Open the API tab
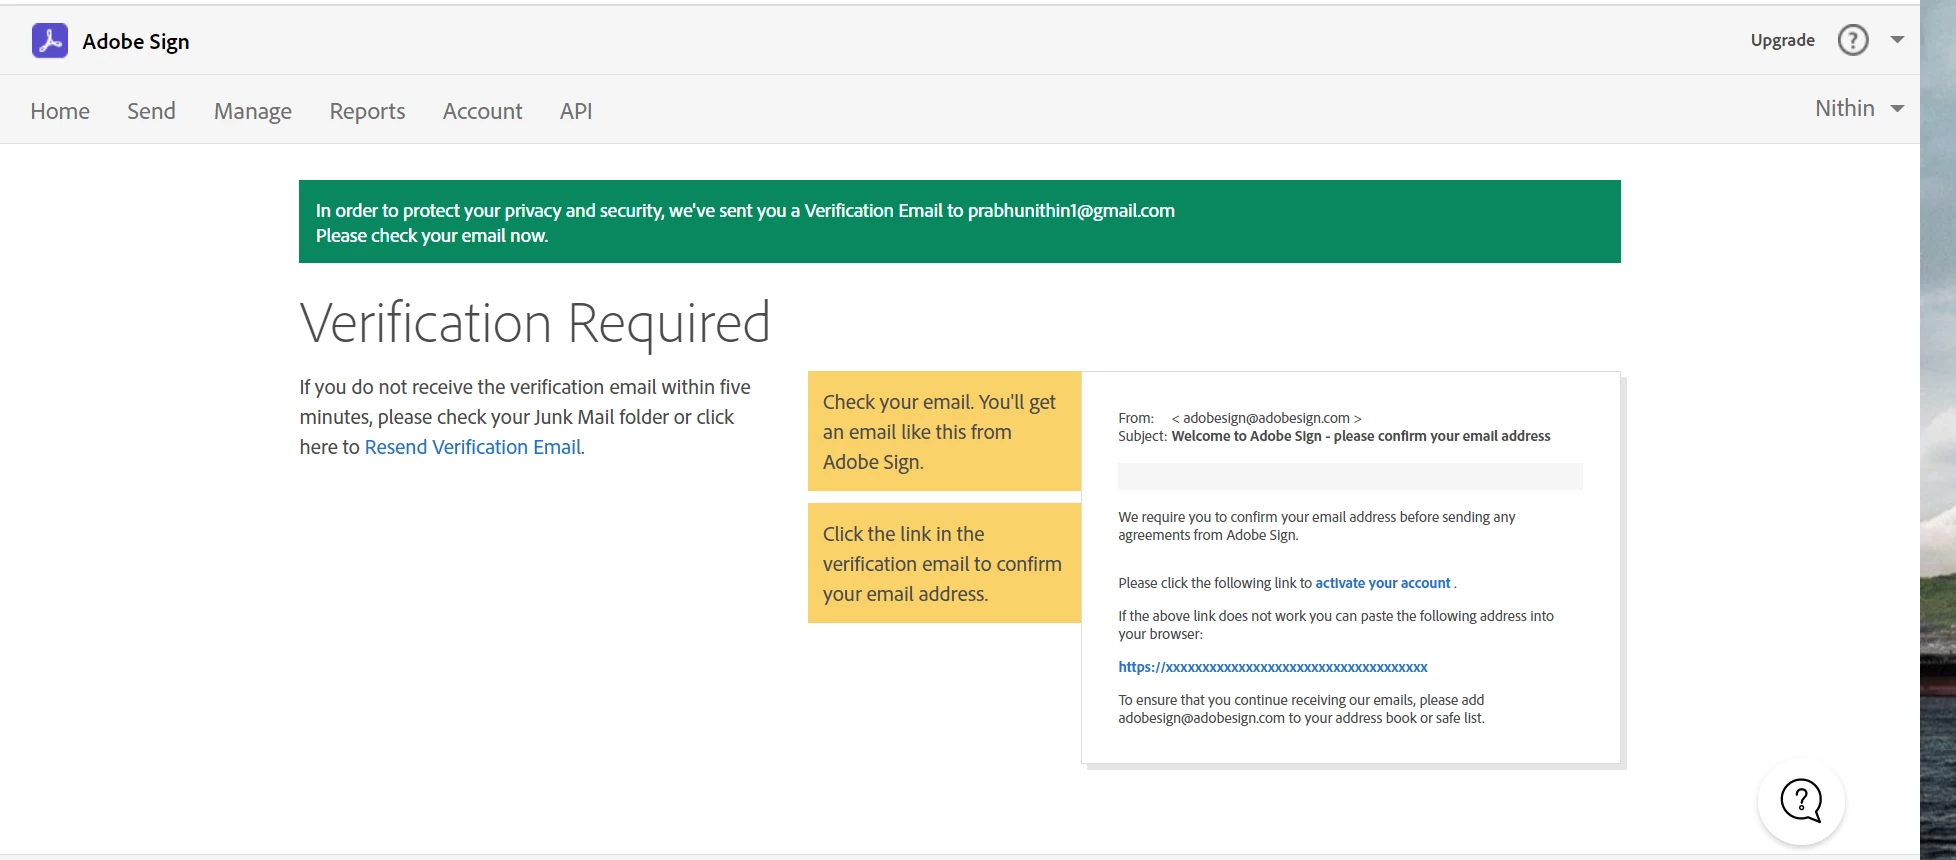Viewport: 1956px width, 860px height. pos(576,111)
